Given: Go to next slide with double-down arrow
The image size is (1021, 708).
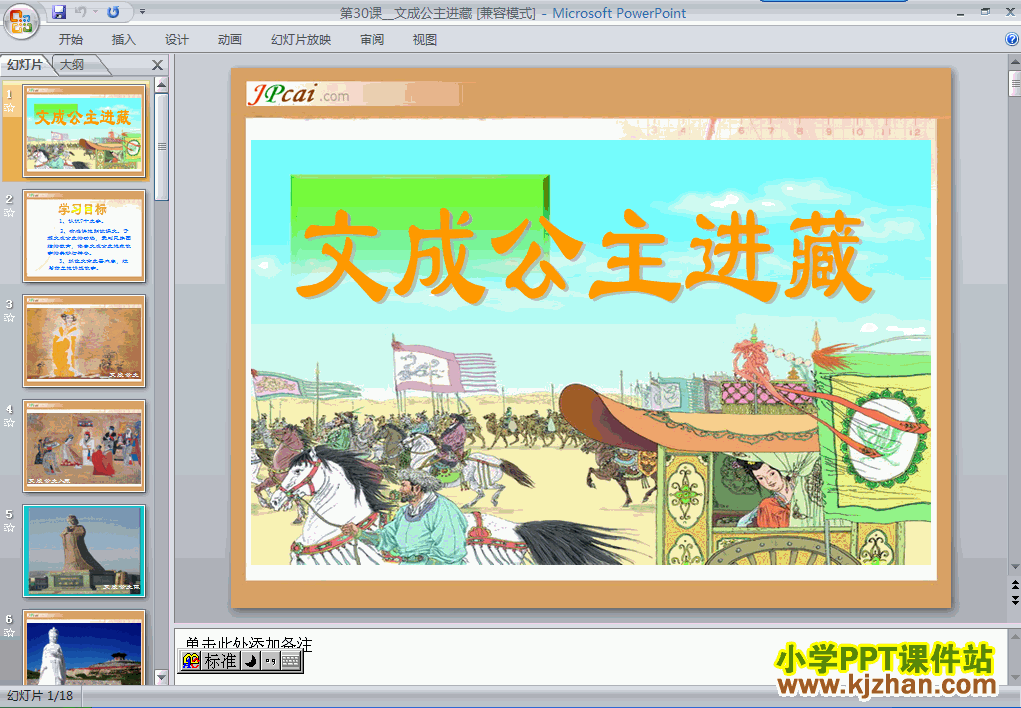Looking at the screenshot, I should coord(1014,599).
